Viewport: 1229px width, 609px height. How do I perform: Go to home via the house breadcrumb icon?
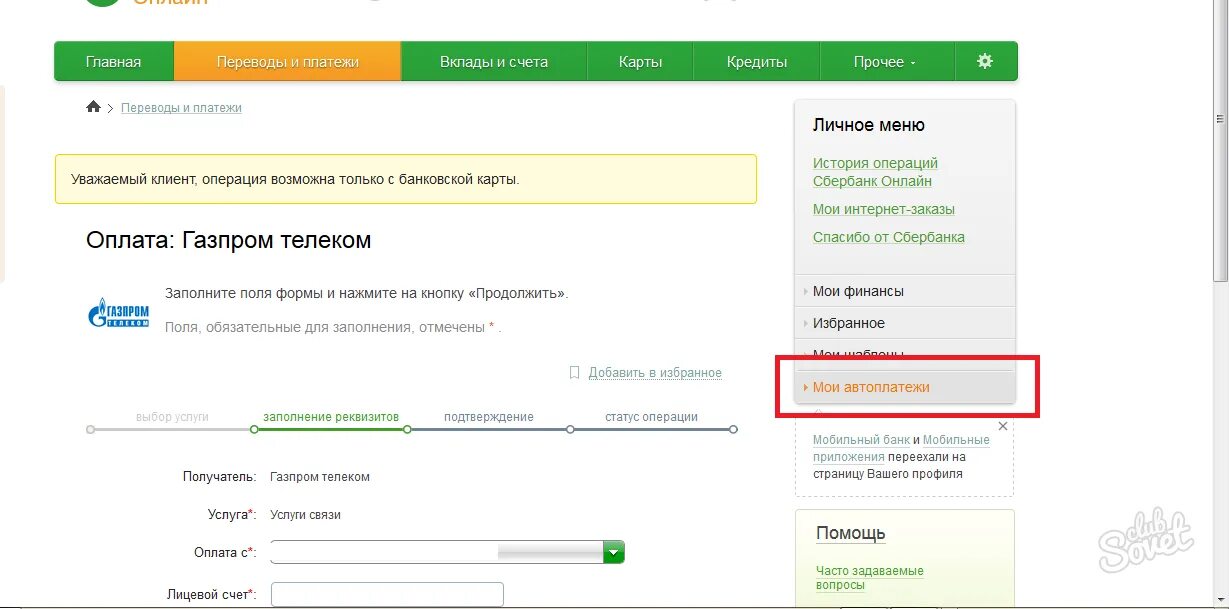pos(94,107)
